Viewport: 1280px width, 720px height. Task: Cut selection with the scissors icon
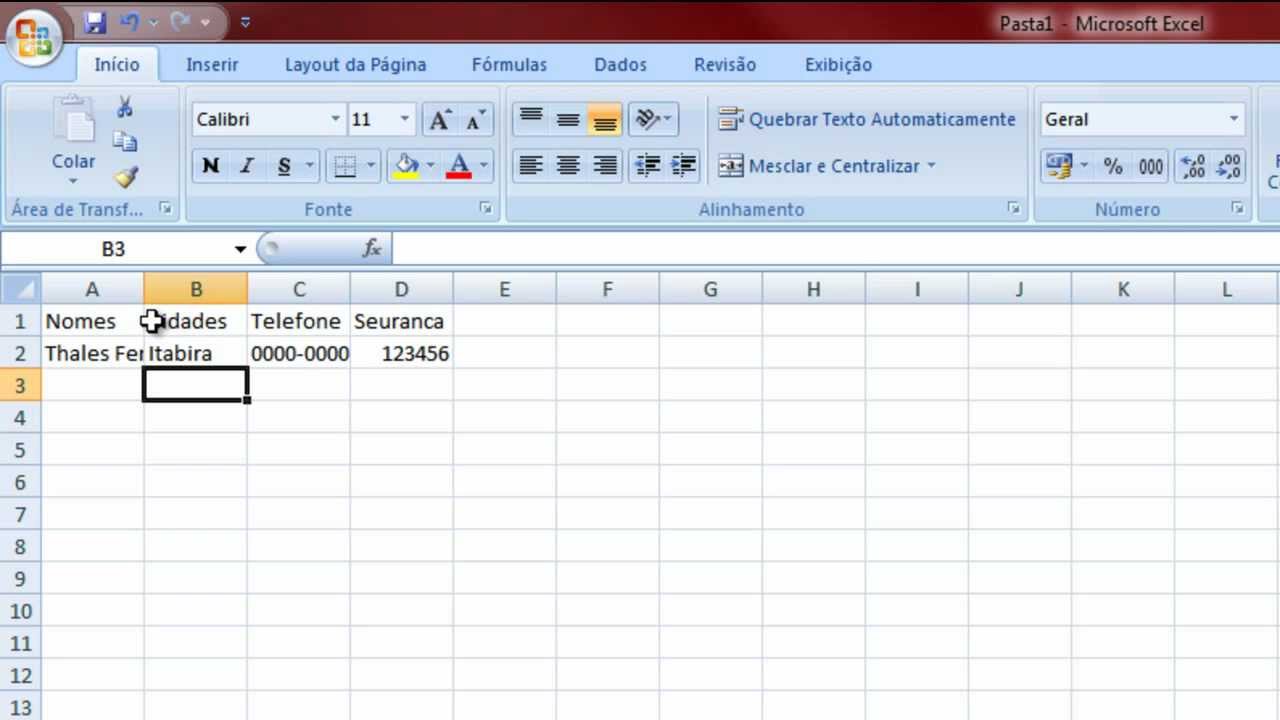click(125, 107)
